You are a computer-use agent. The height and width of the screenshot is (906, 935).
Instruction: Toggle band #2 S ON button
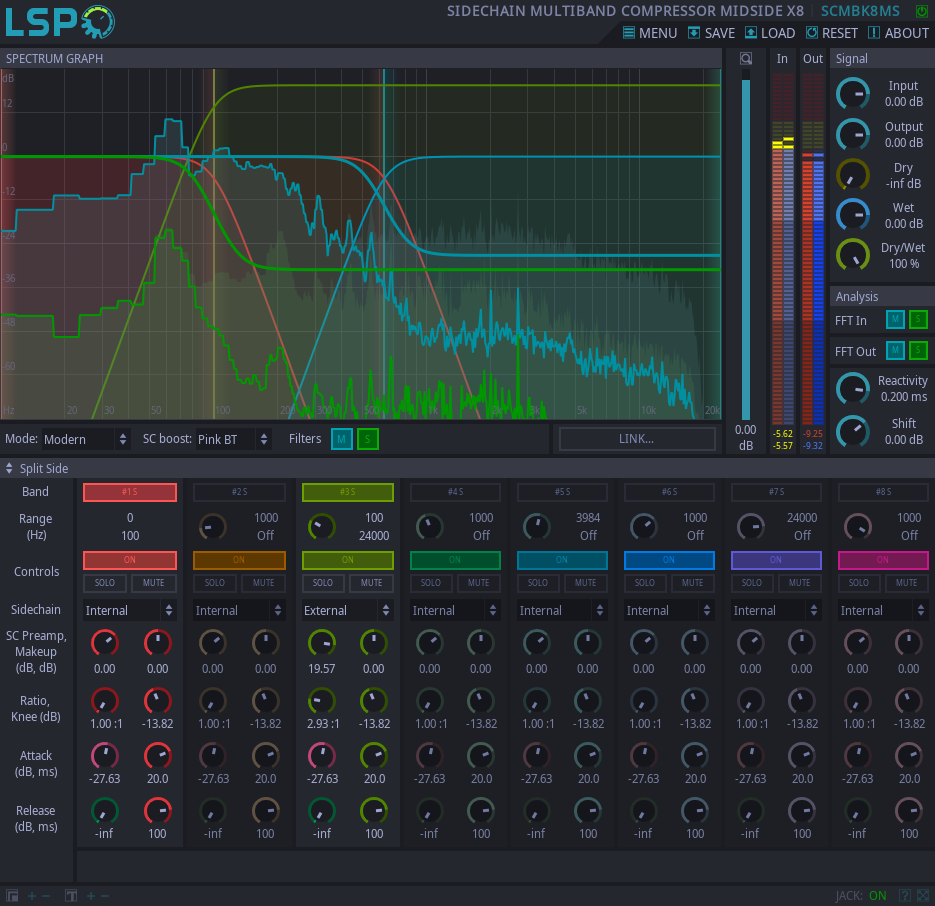pyautogui.click(x=239, y=560)
